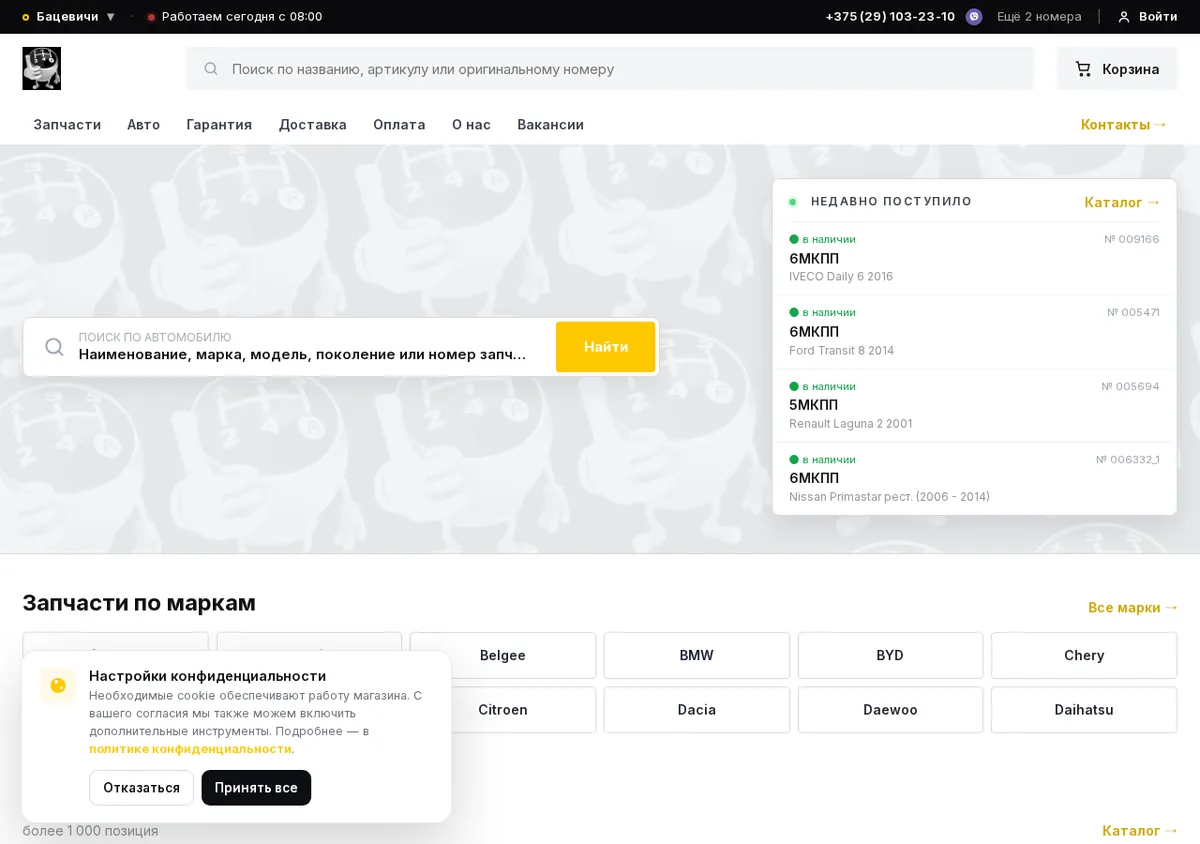Accept all cookies with Принять все

tap(256, 788)
